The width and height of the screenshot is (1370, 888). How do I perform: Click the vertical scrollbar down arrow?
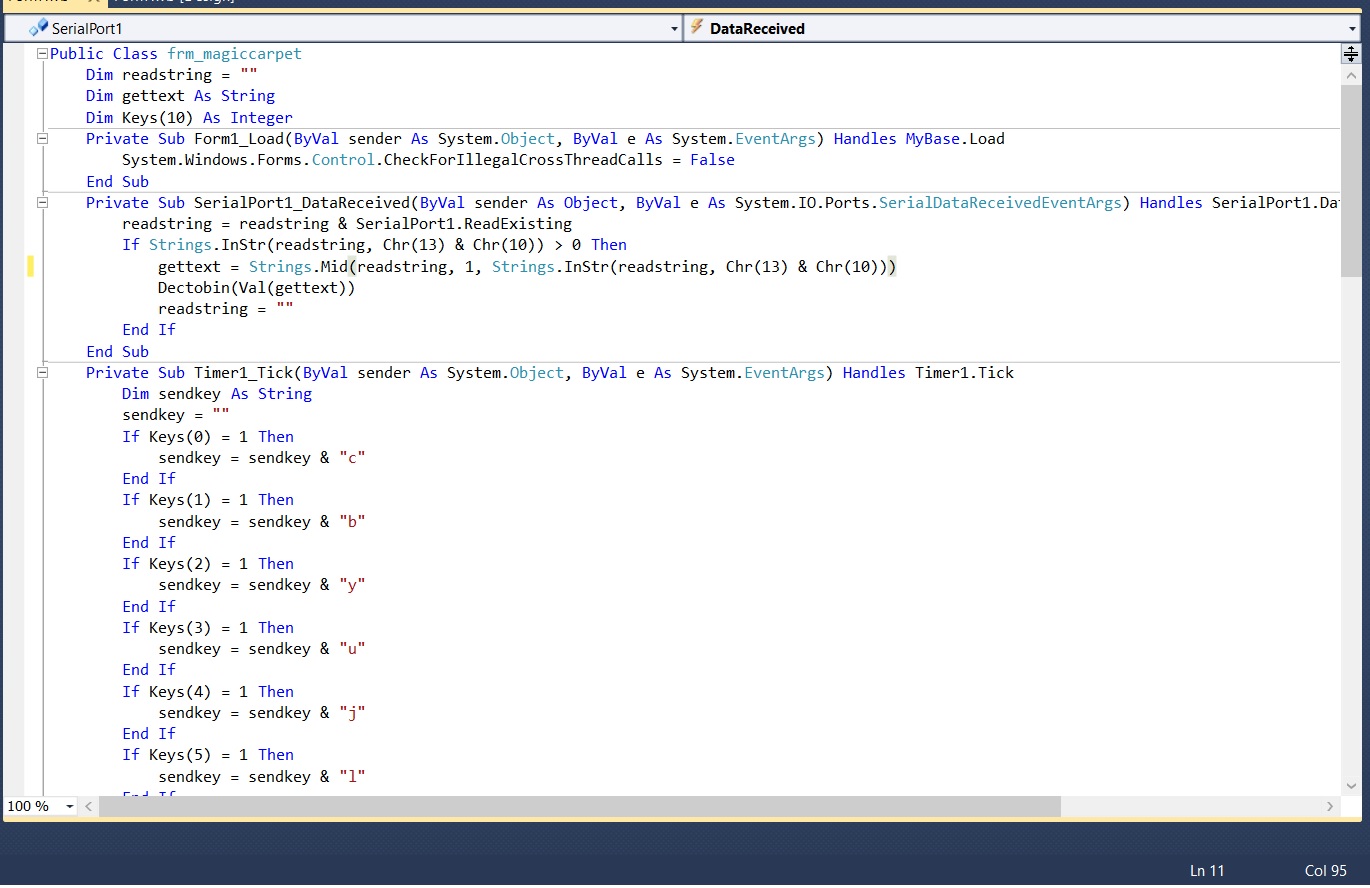1351,786
